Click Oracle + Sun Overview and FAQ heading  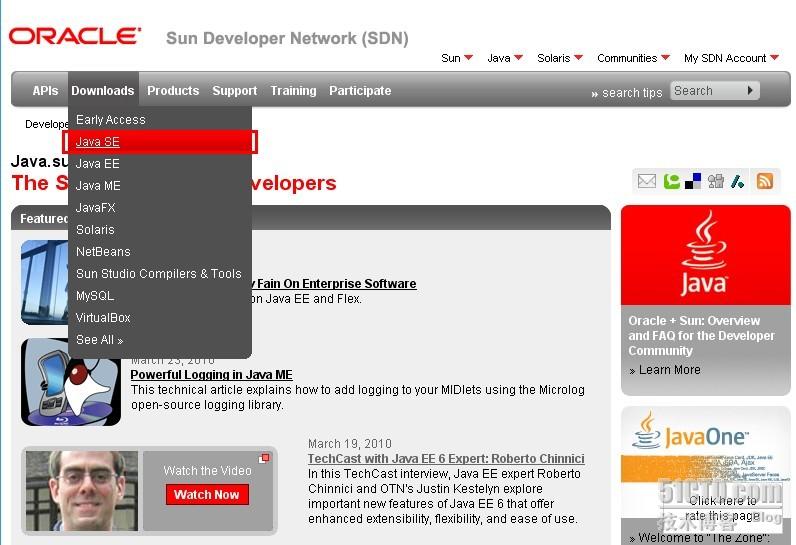701,335
